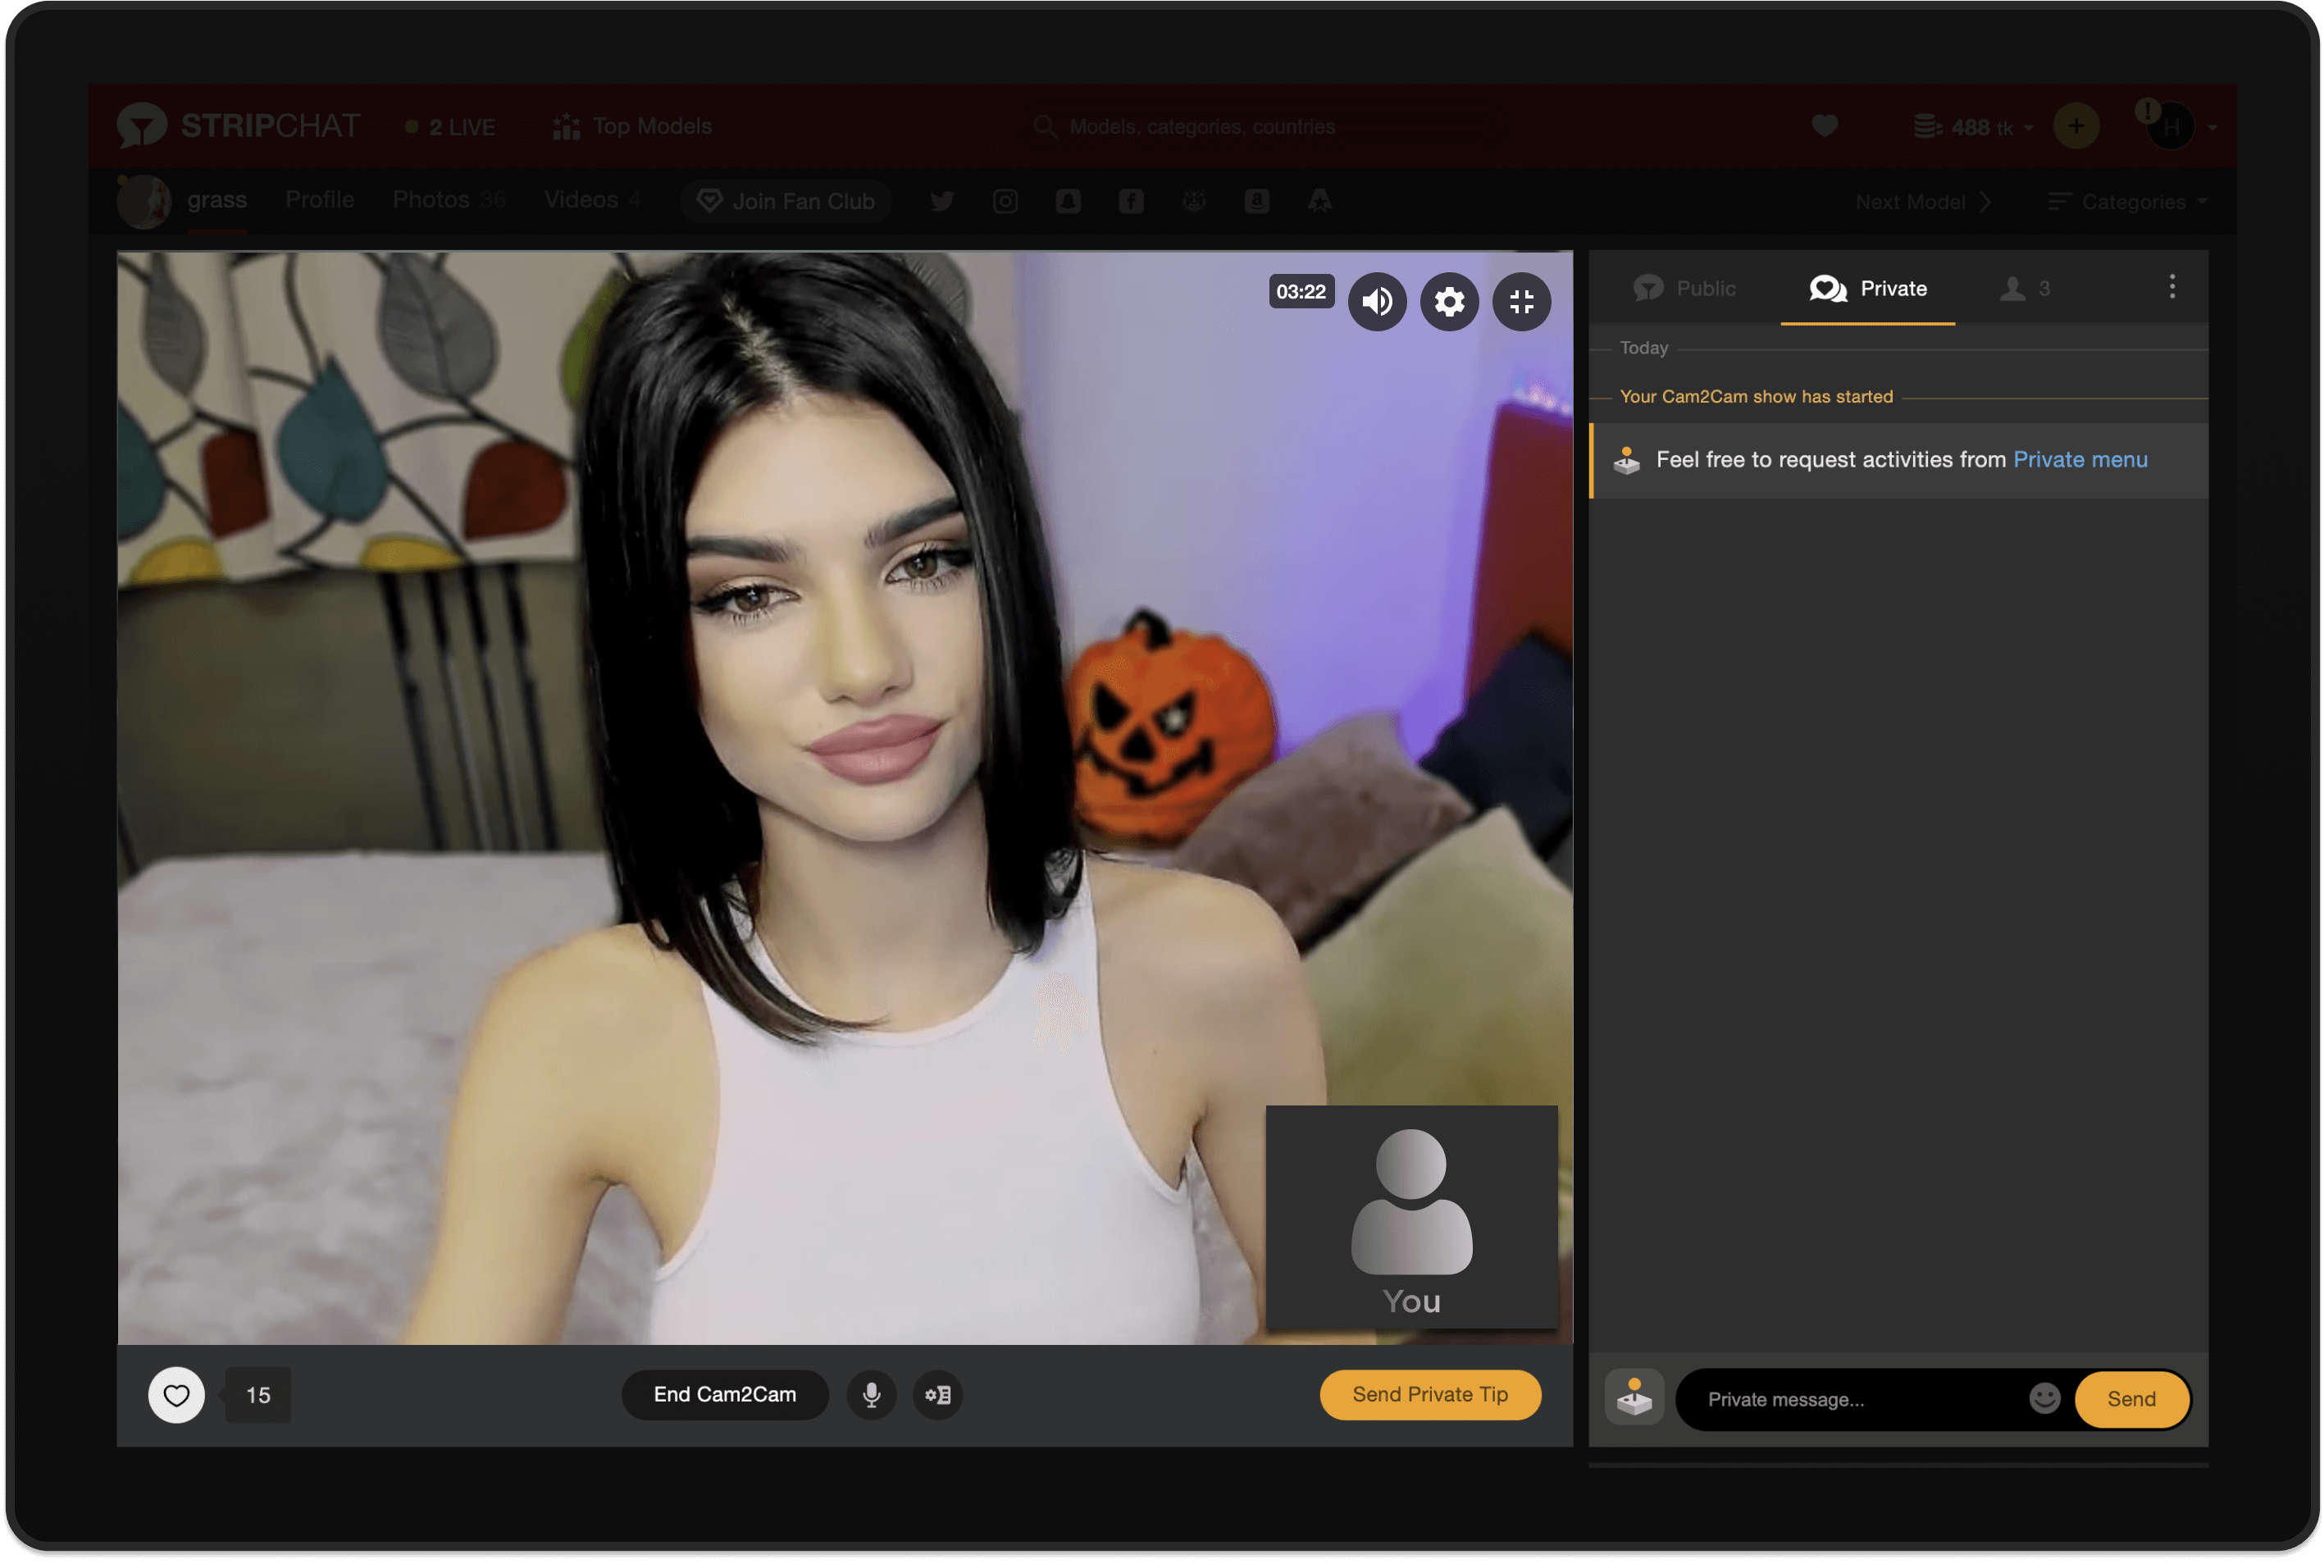The width and height of the screenshot is (2324, 1568).
Task: Click your own You camera preview thumbnail
Action: click(x=1411, y=1217)
